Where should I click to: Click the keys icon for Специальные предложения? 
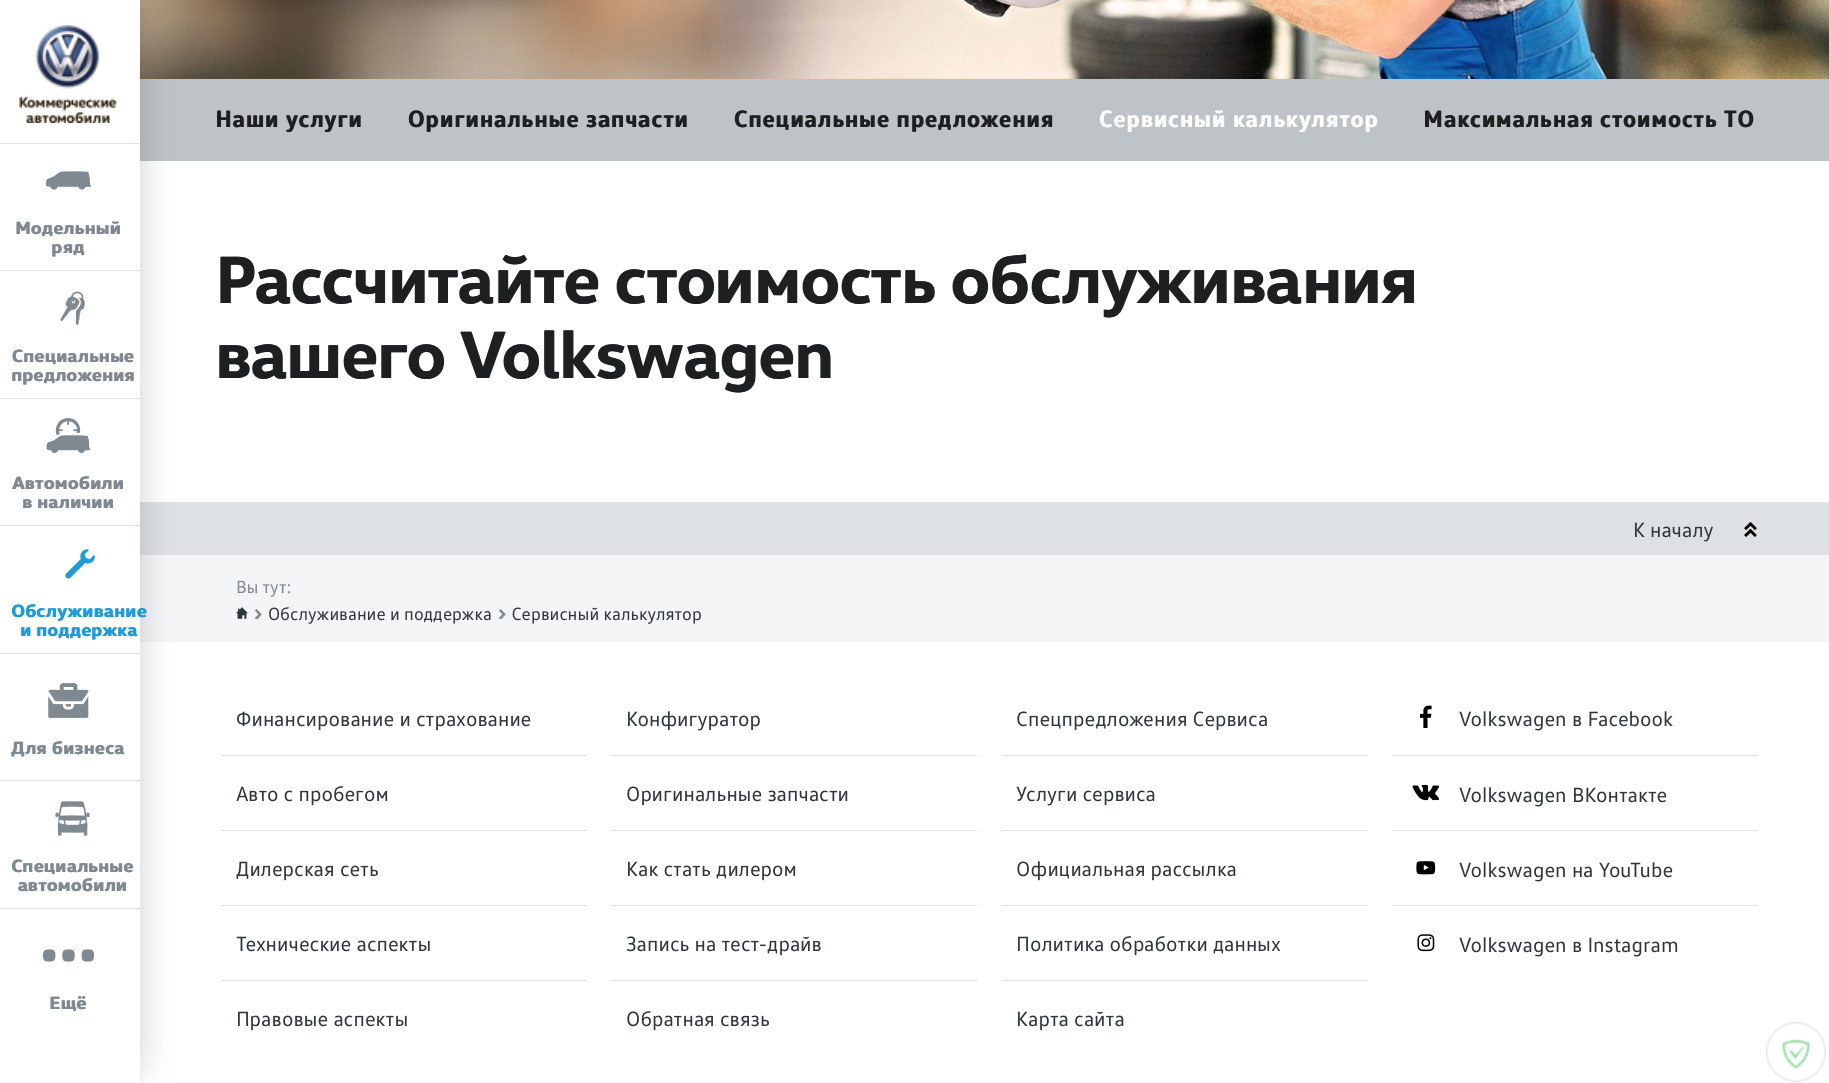pos(72,308)
